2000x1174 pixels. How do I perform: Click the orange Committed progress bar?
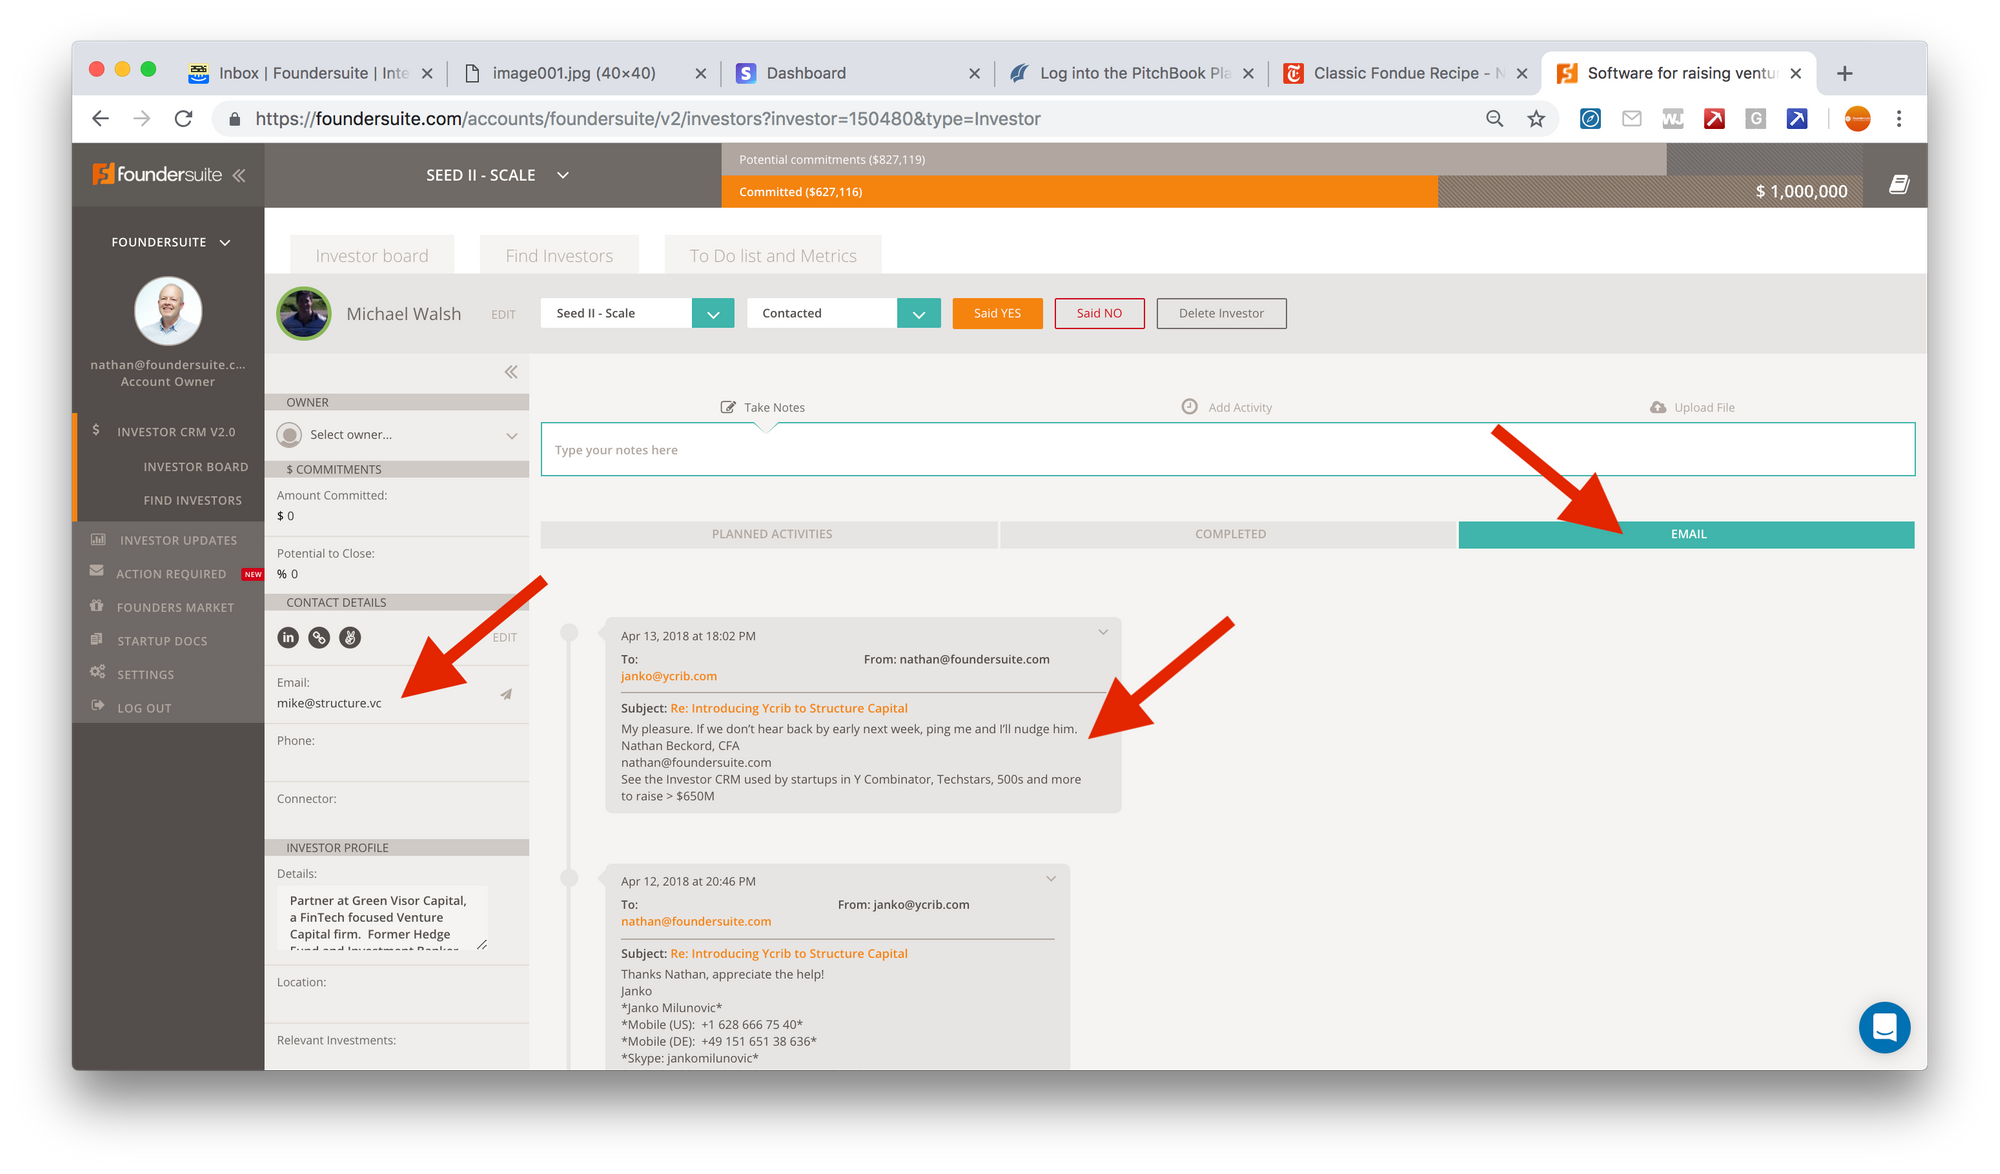pos(1078,192)
